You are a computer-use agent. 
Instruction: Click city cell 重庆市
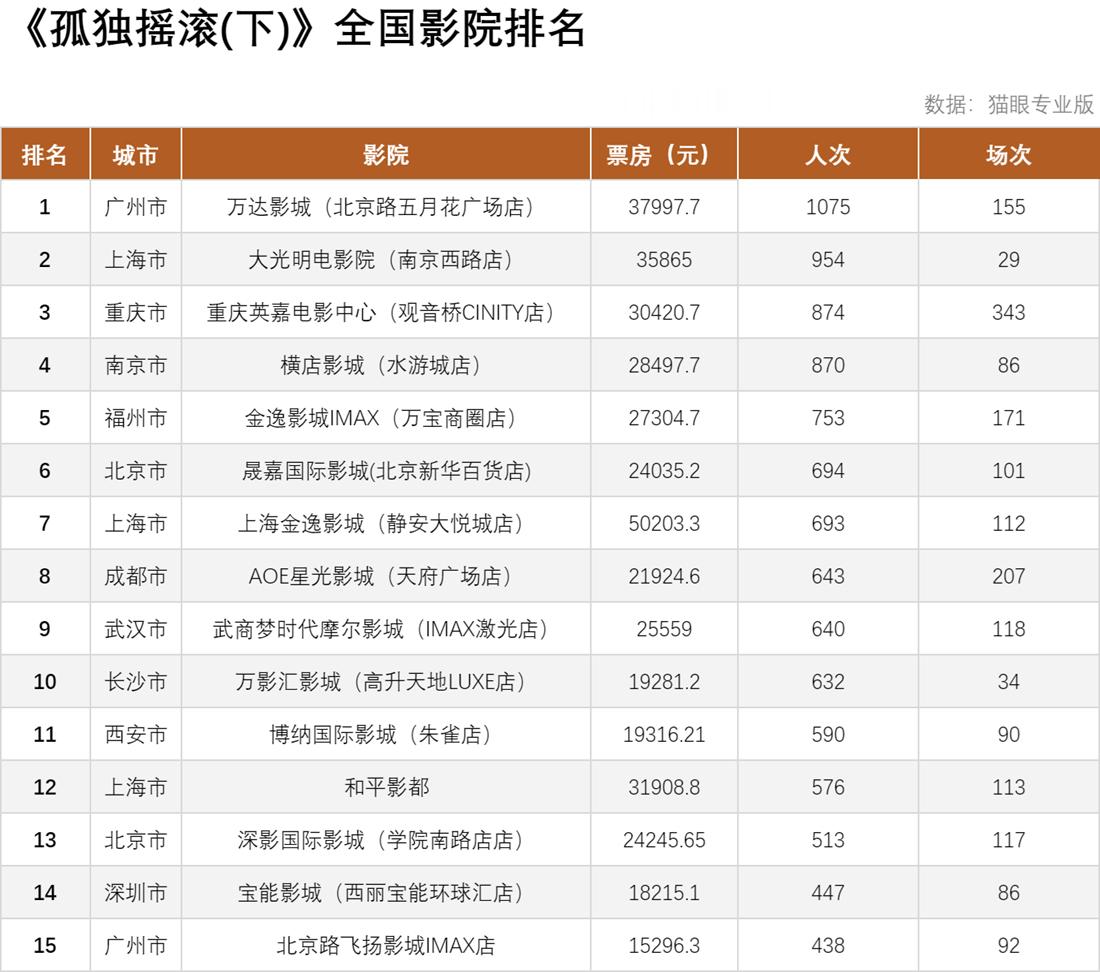135,312
